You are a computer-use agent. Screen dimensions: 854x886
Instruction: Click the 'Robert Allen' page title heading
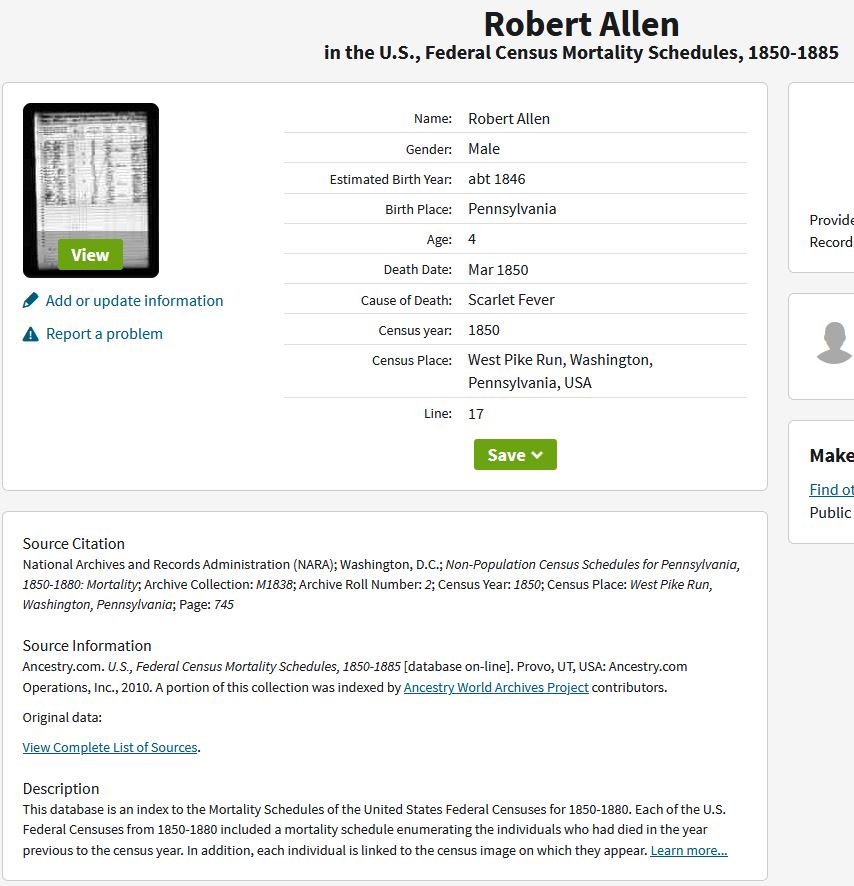581,24
